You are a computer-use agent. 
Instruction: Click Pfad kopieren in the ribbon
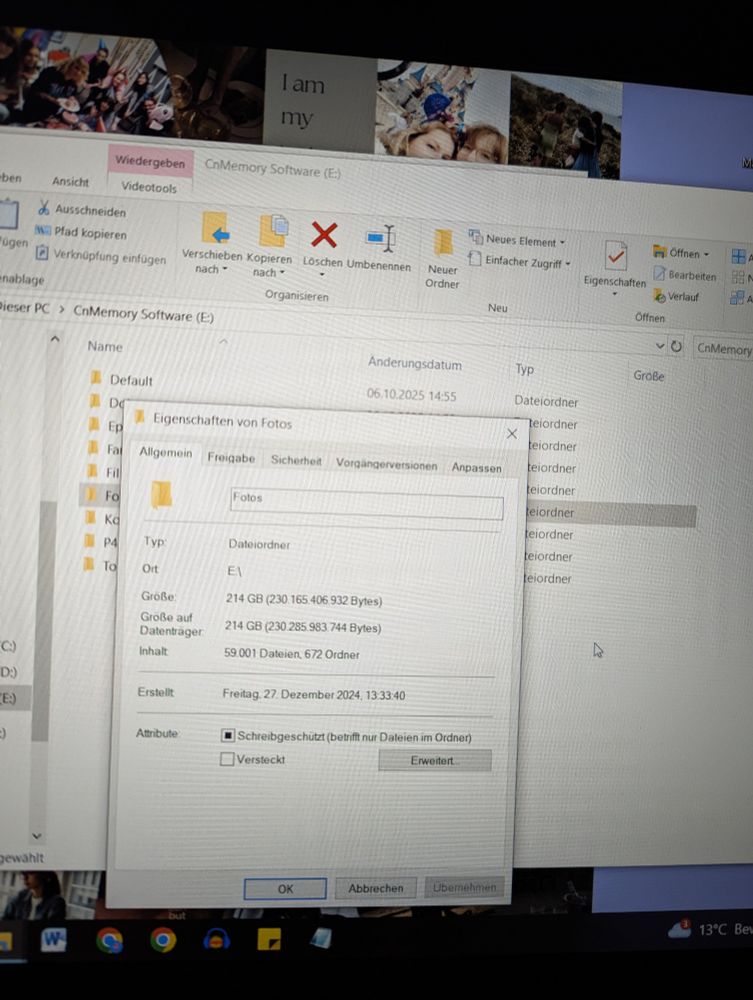coord(80,232)
